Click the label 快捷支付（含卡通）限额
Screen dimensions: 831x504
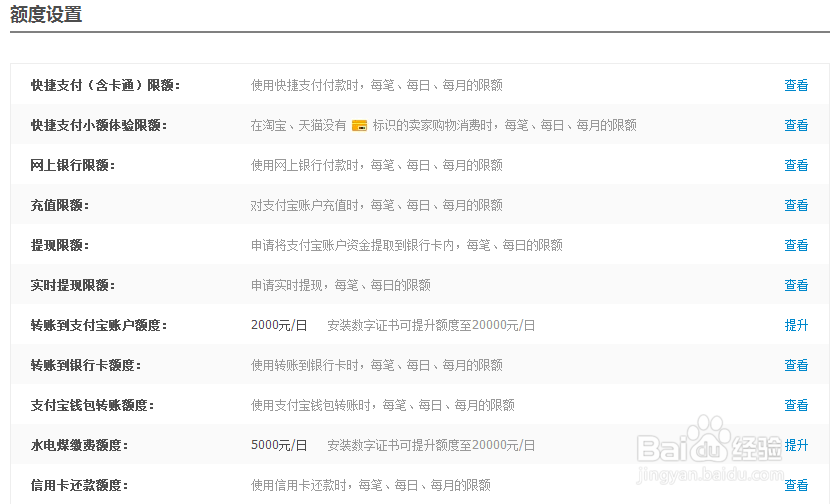click(105, 85)
